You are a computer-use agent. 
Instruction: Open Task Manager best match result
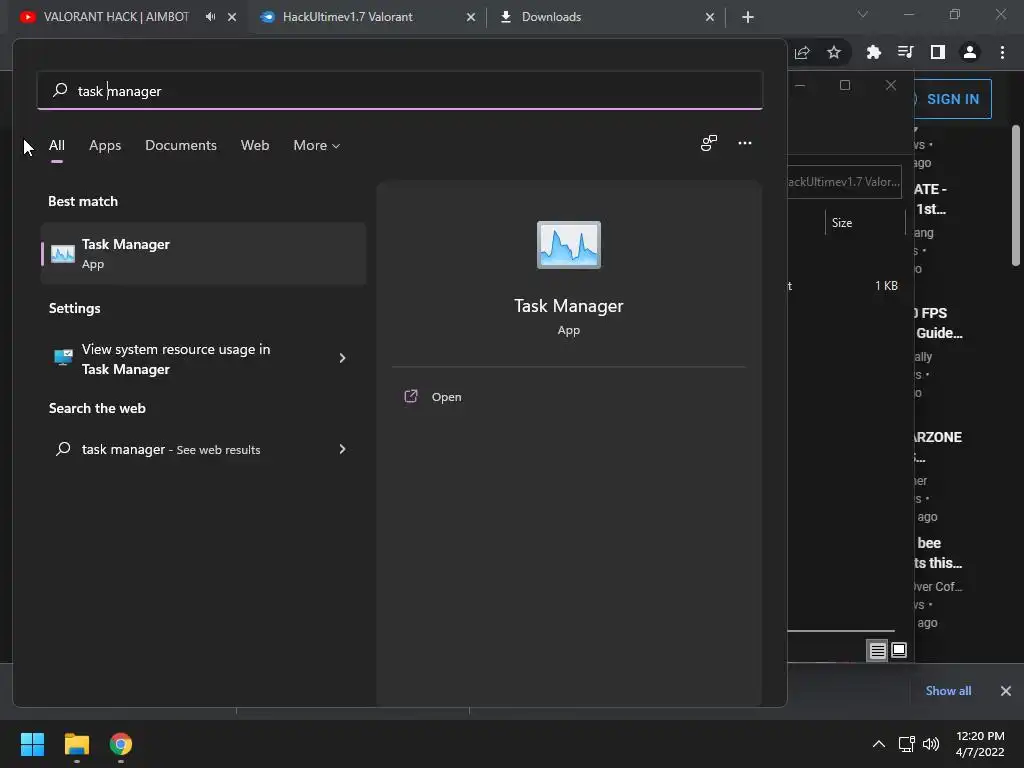pyautogui.click(x=203, y=253)
